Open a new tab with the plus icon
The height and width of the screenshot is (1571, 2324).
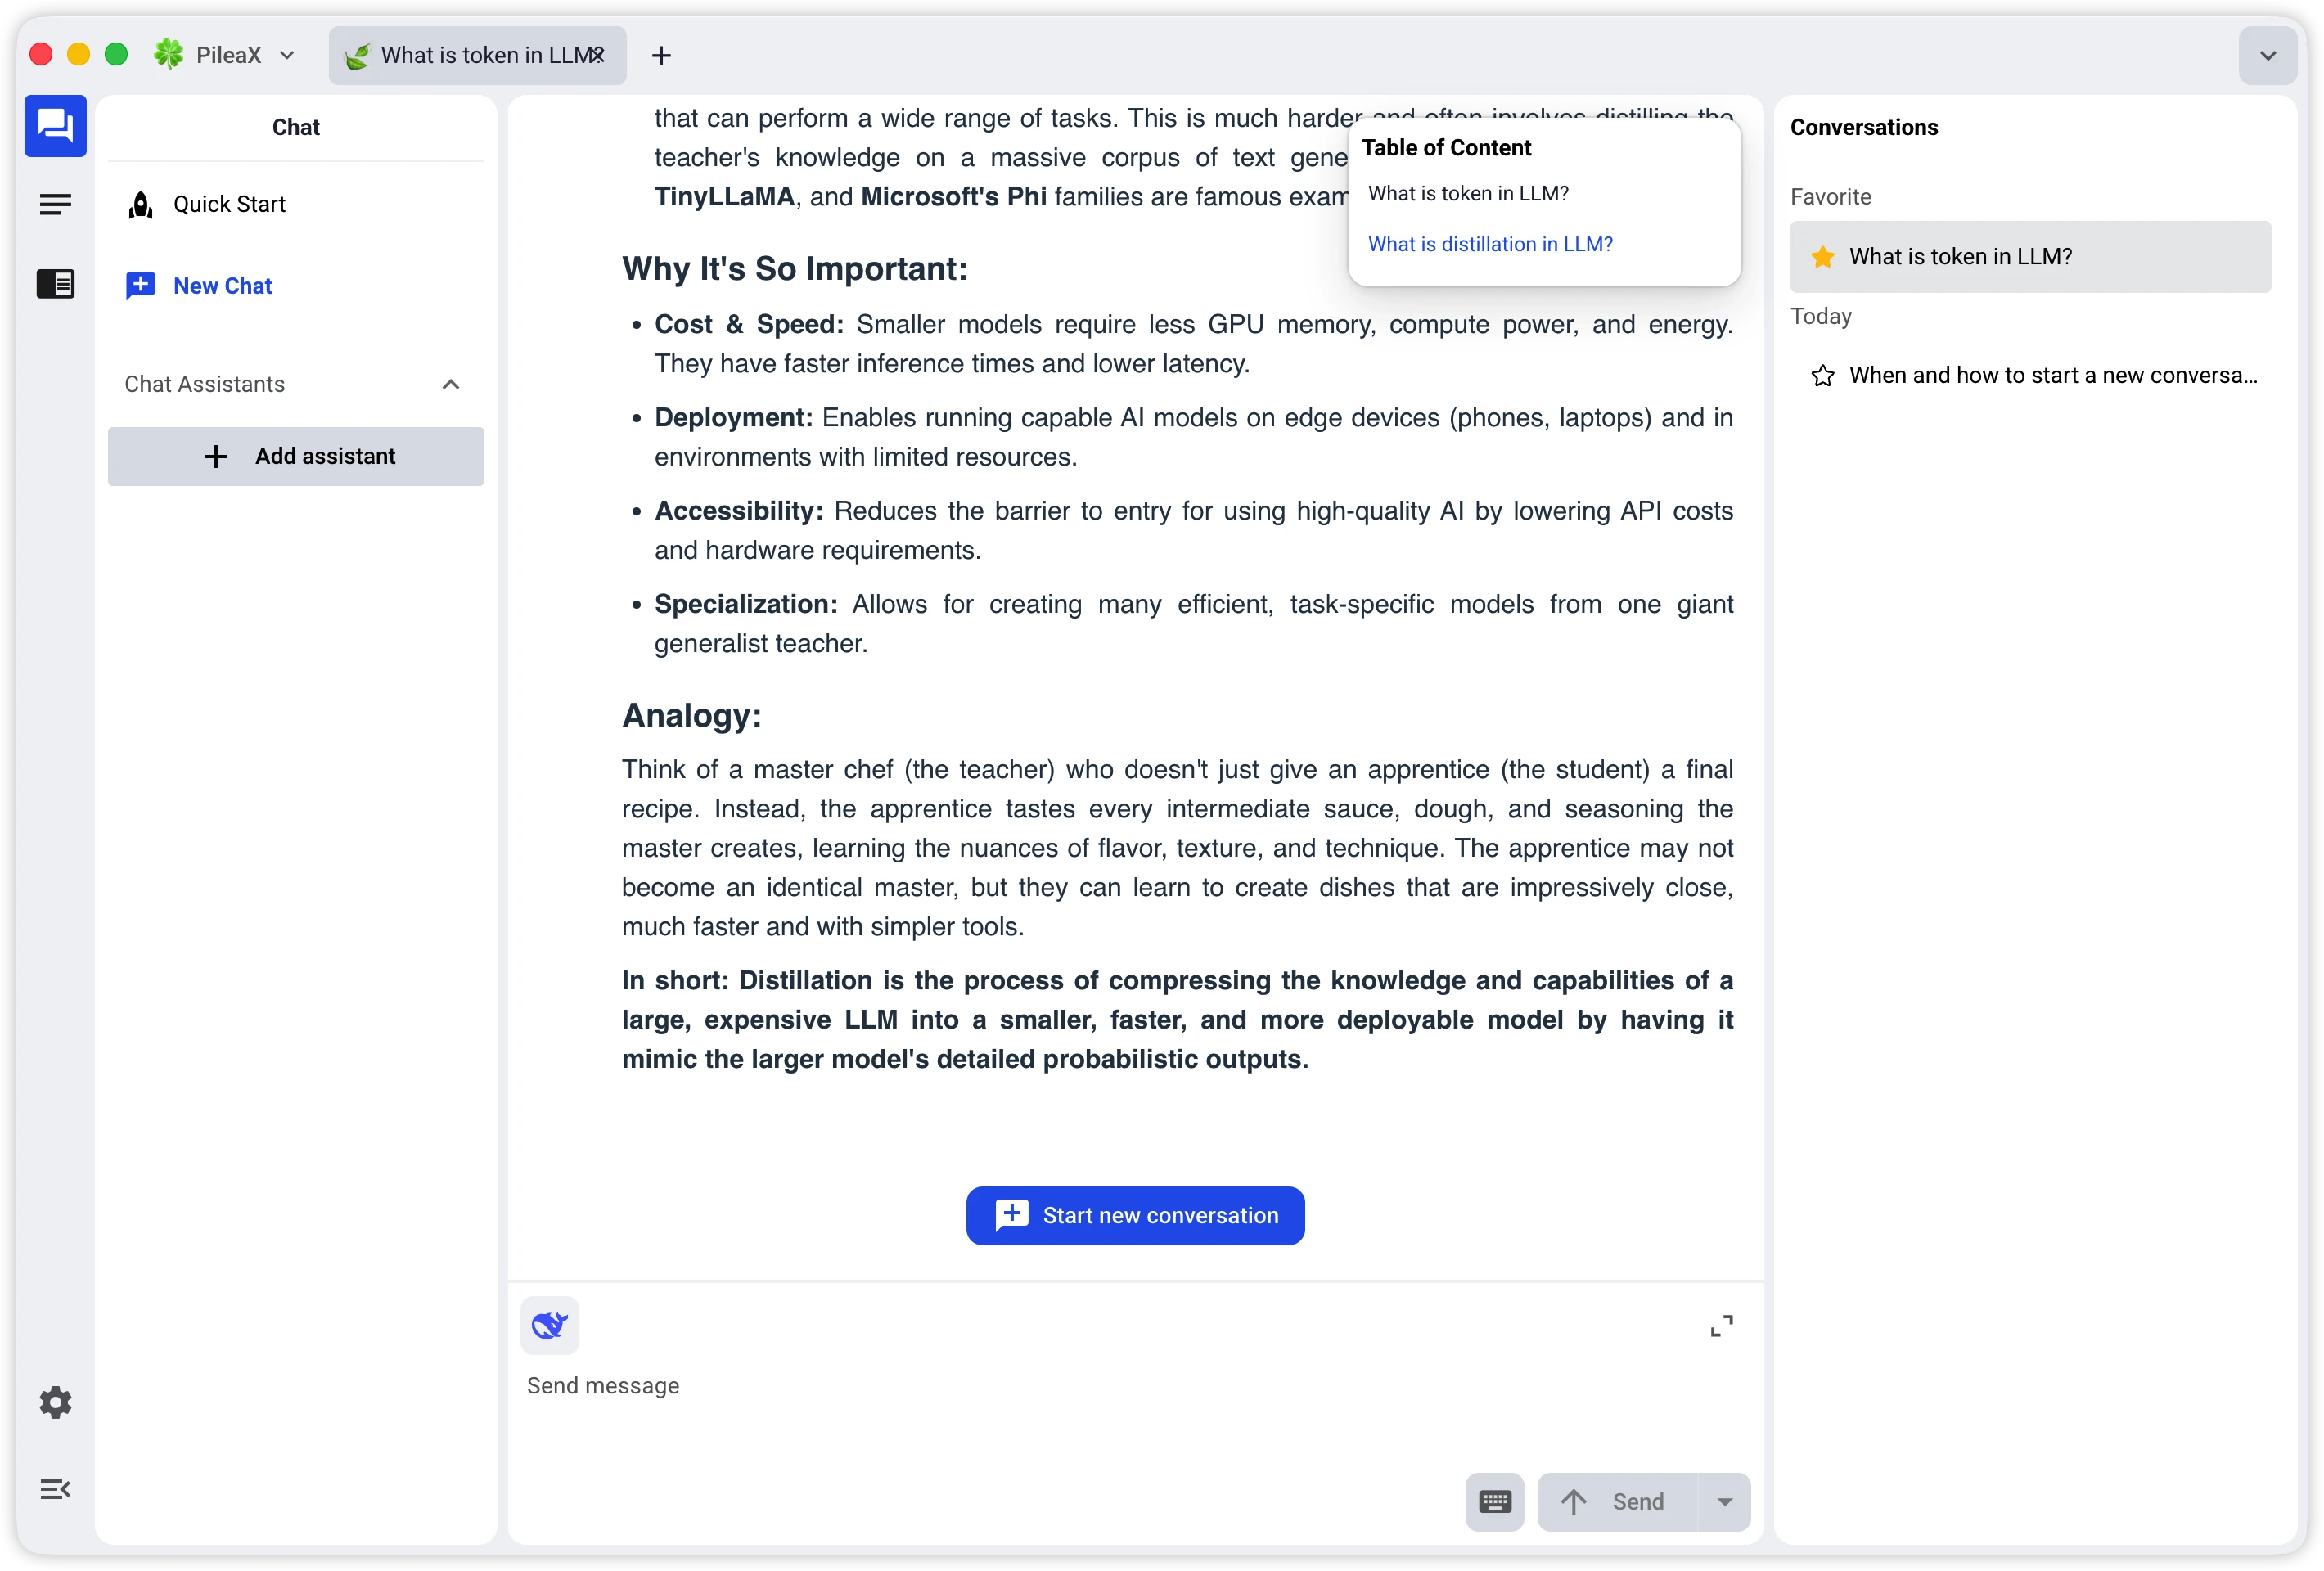point(661,55)
